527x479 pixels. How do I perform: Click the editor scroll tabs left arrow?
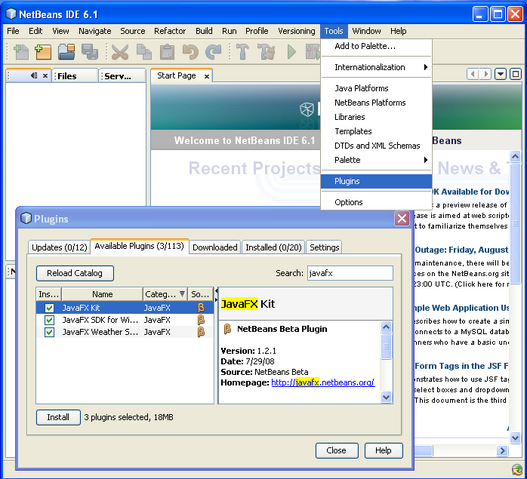(x=473, y=74)
